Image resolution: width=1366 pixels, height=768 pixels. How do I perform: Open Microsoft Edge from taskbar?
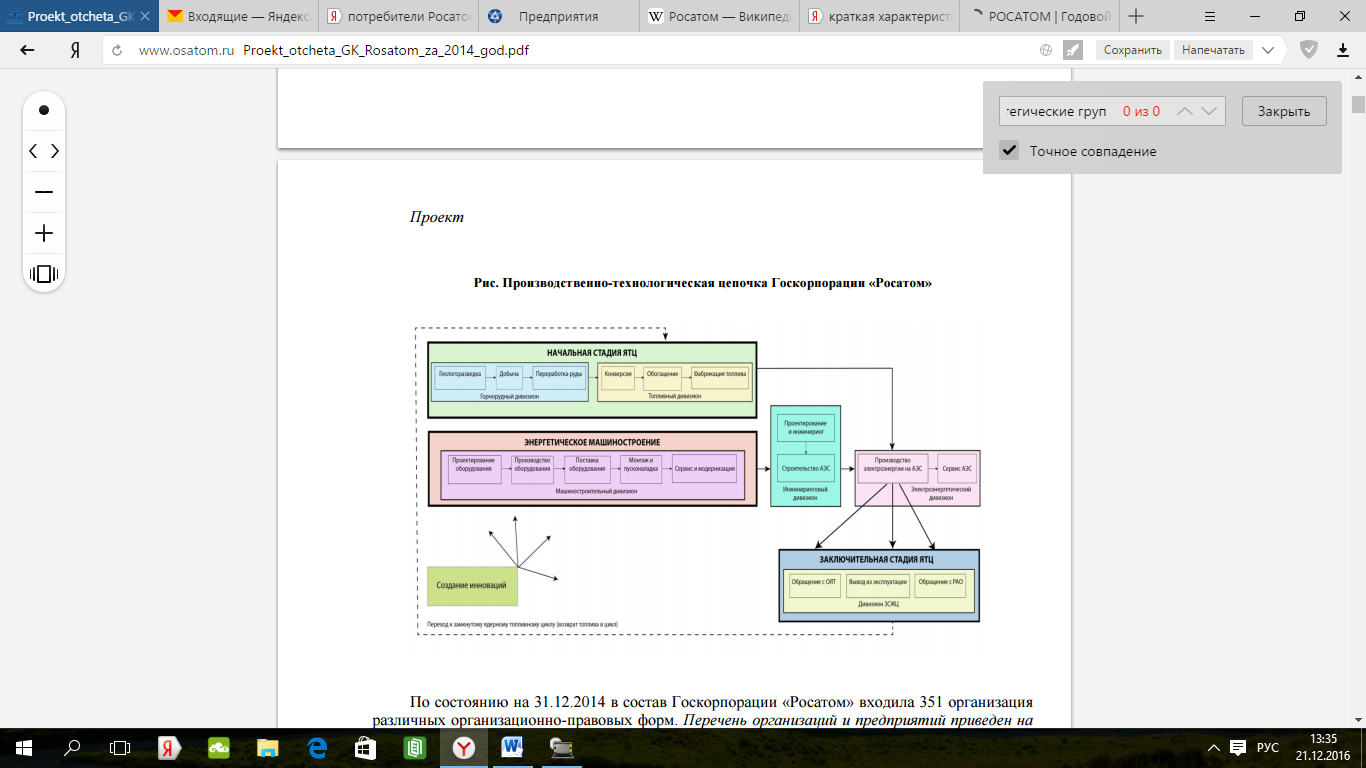(x=317, y=747)
